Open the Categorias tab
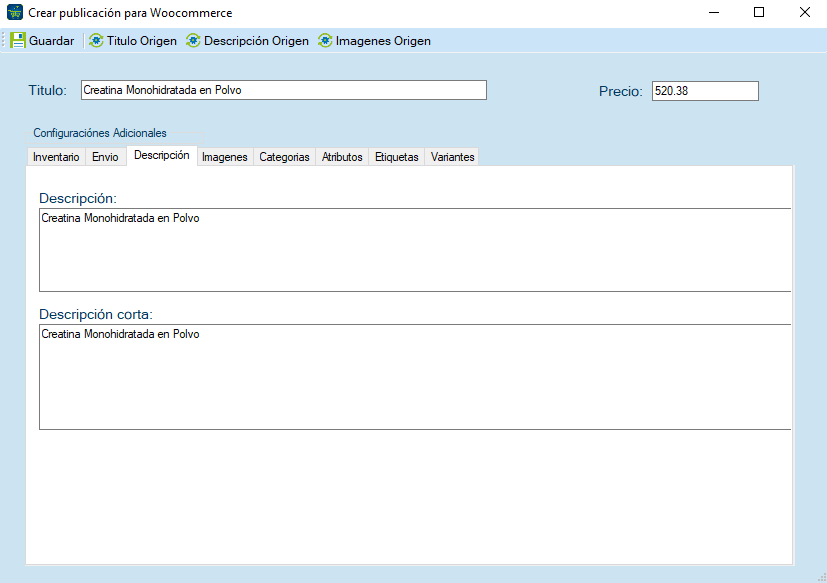Screen dimensions: 827x583 click(x=284, y=157)
